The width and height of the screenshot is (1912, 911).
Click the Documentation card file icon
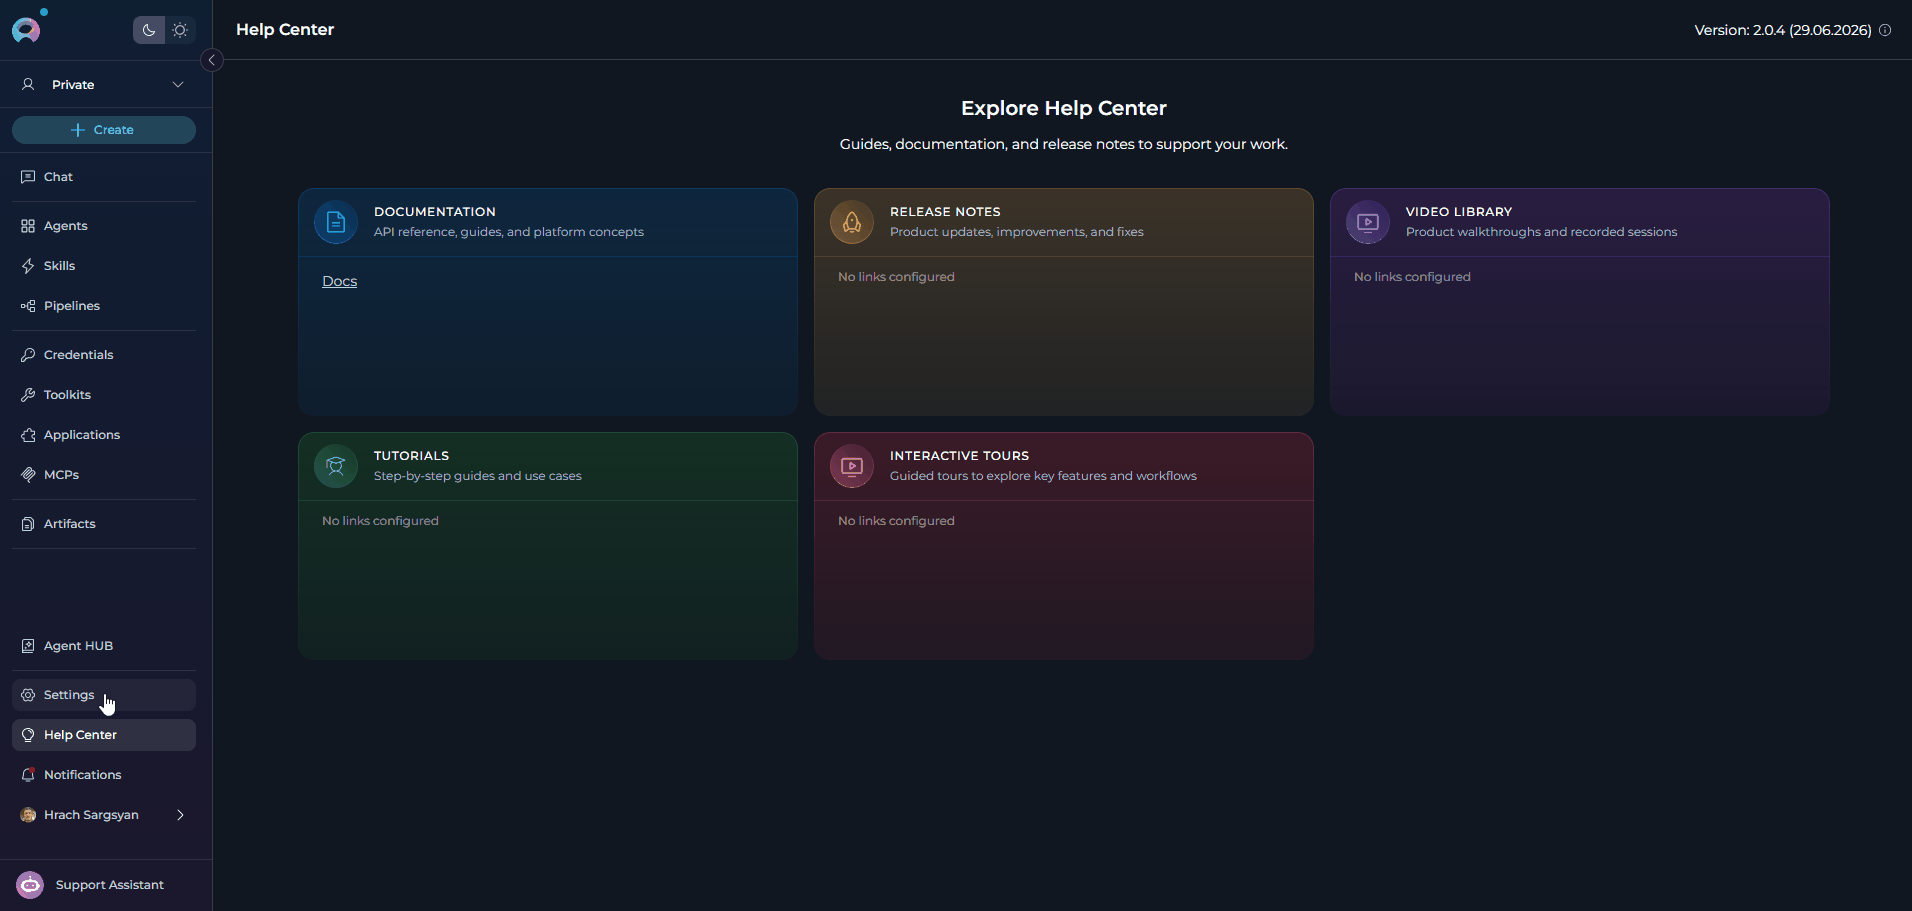click(x=336, y=222)
